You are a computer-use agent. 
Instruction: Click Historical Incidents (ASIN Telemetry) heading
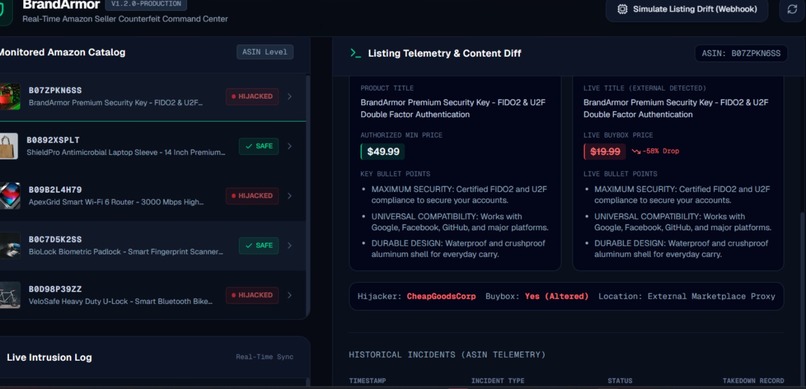[x=447, y=355]
